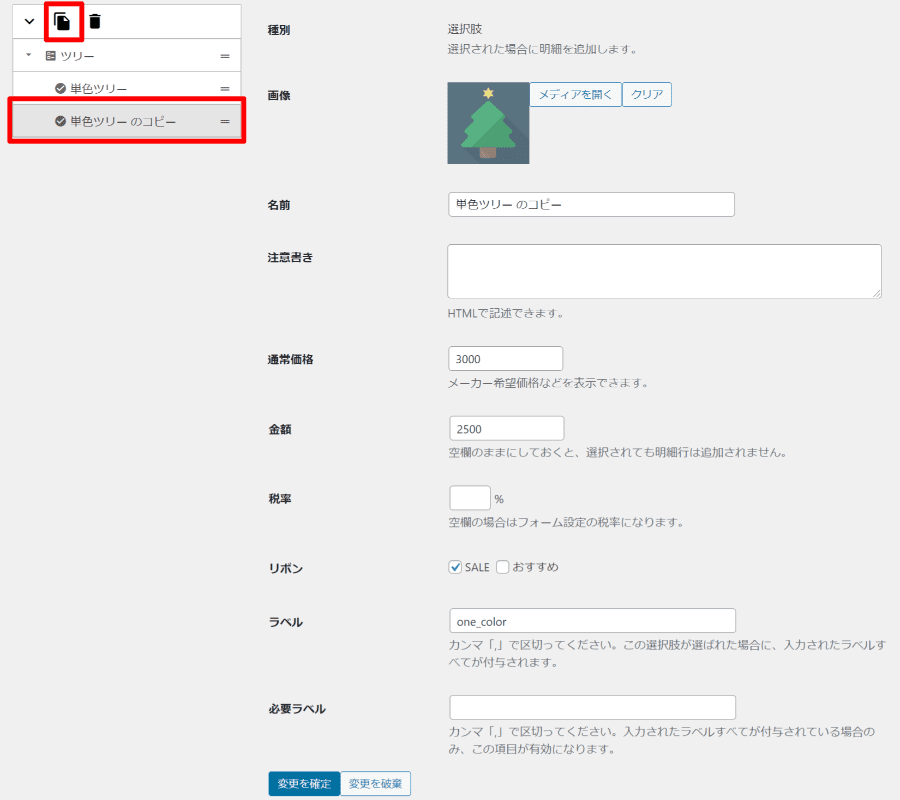Check the おすすめ ribbon checkbox
This screenshot has height=800, width=900.
[503, 567]
